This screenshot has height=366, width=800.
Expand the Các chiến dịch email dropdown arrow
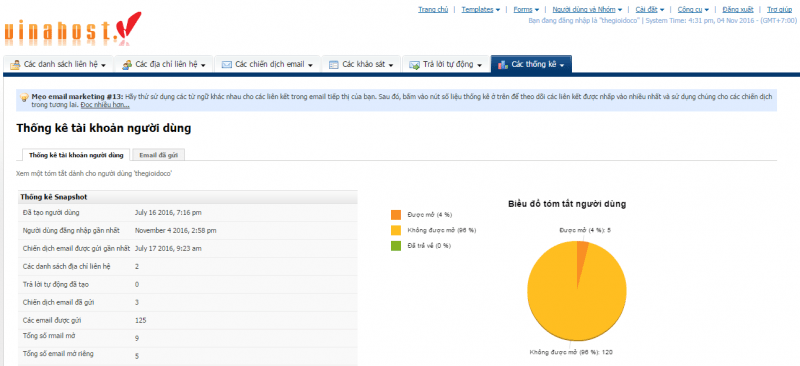pos(310,65)
